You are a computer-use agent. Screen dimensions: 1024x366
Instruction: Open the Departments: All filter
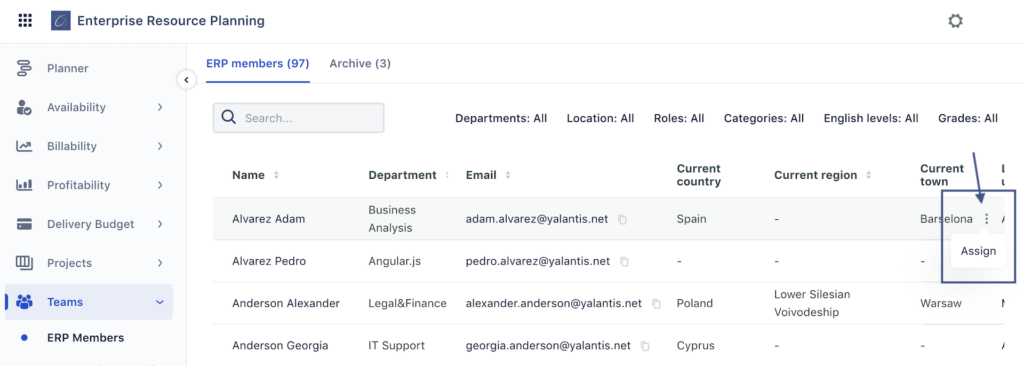click(501, 118)
